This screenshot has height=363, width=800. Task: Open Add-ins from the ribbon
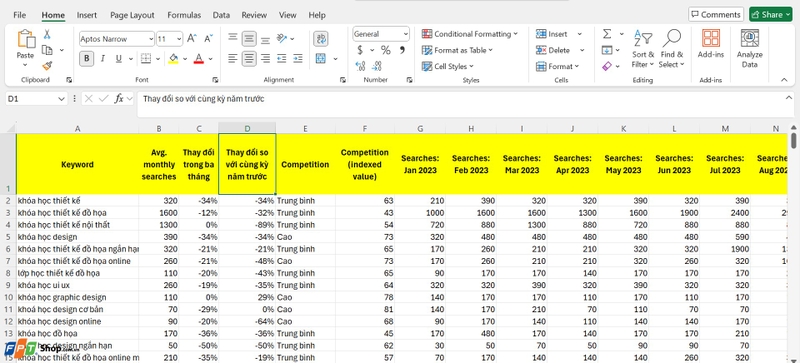click(711, 44)
